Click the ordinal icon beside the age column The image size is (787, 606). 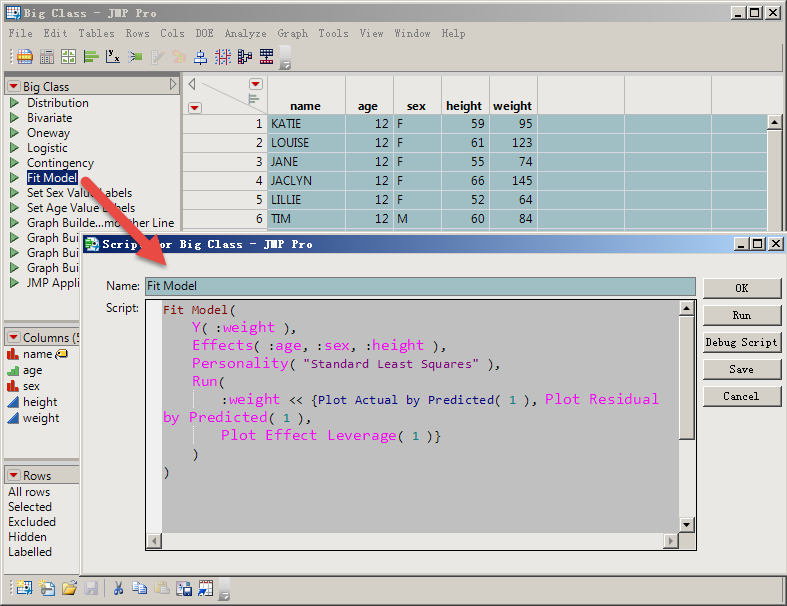pos(13,370)
